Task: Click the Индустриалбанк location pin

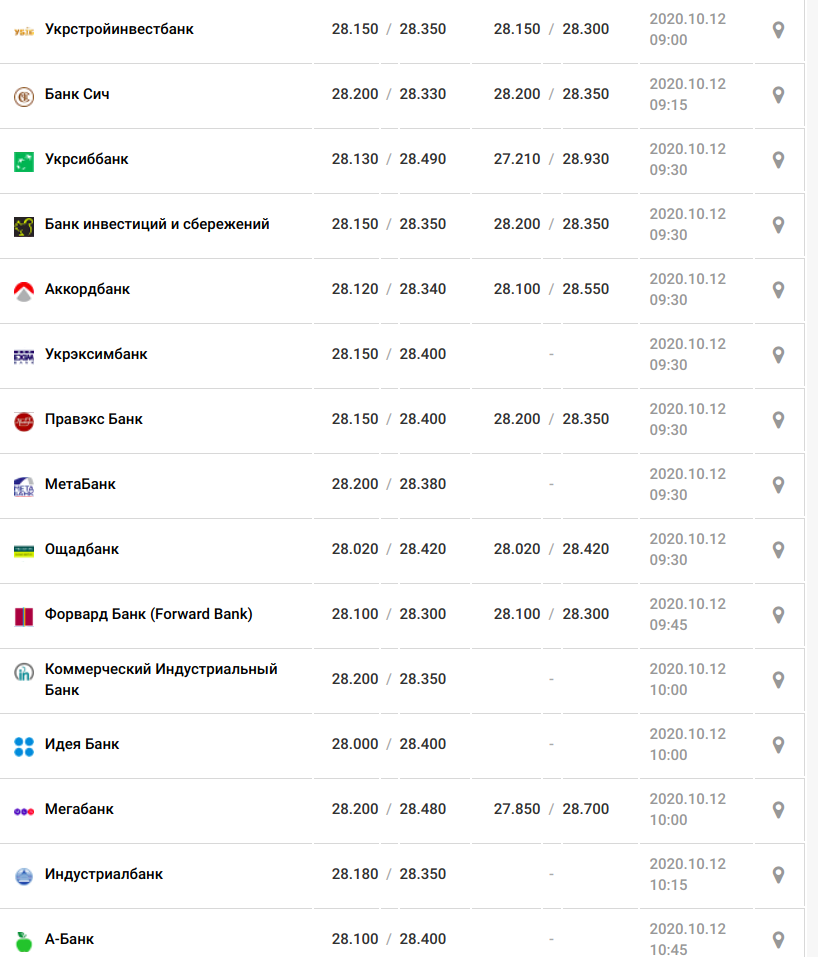Action: [778, 875]
